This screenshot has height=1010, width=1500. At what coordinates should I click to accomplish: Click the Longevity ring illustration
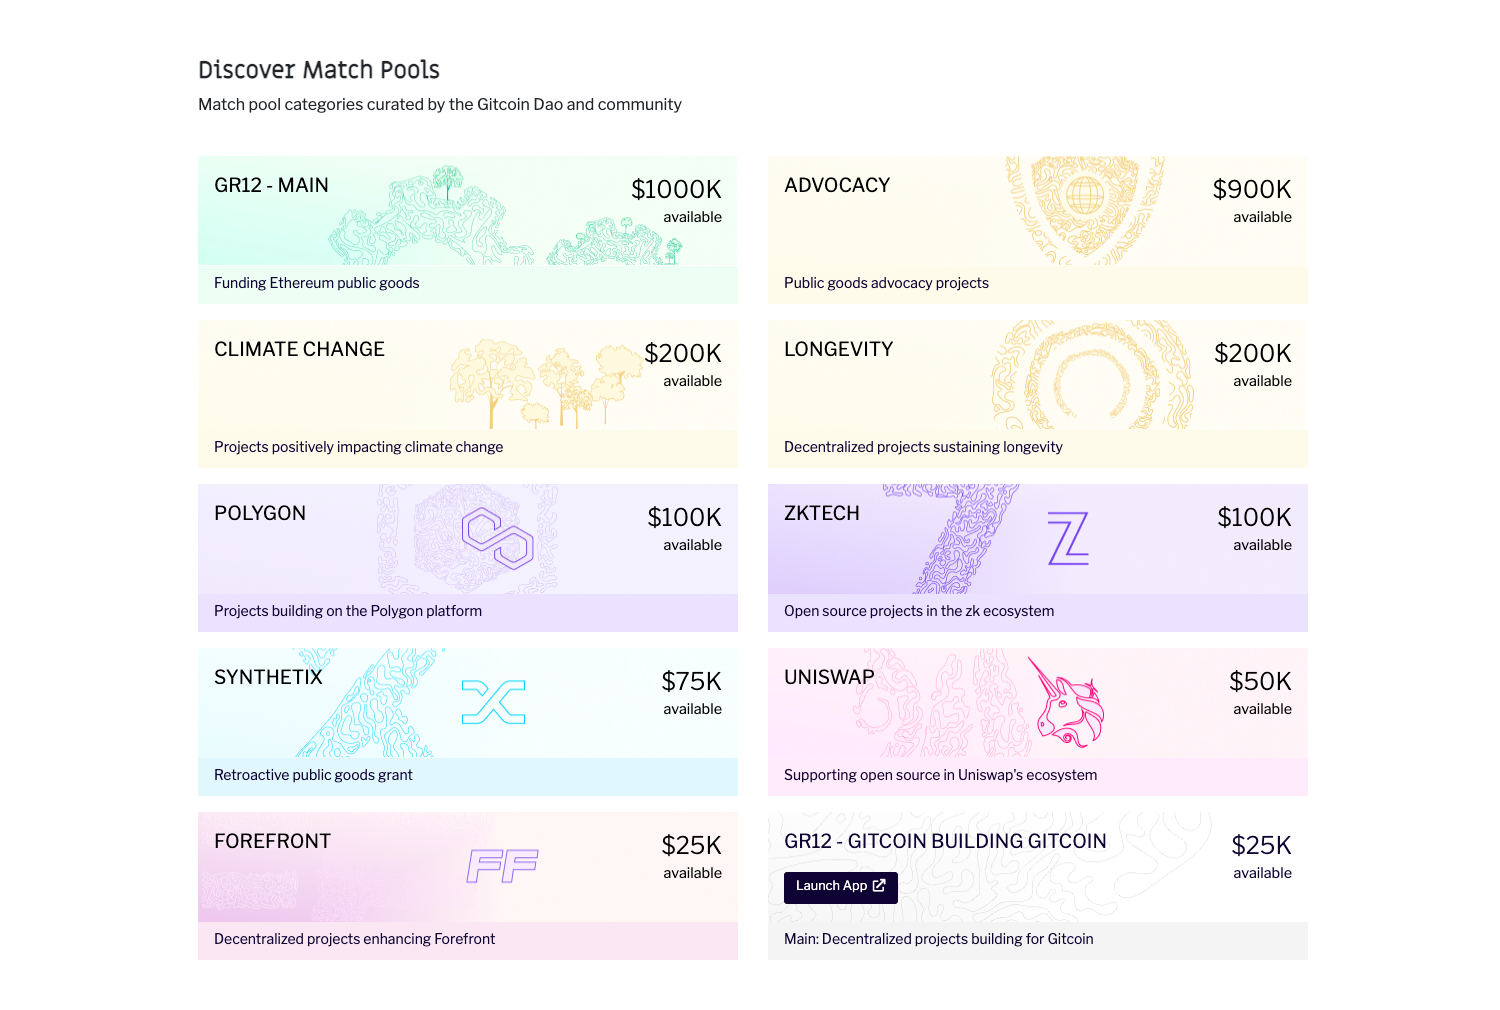coord(1092,375)
